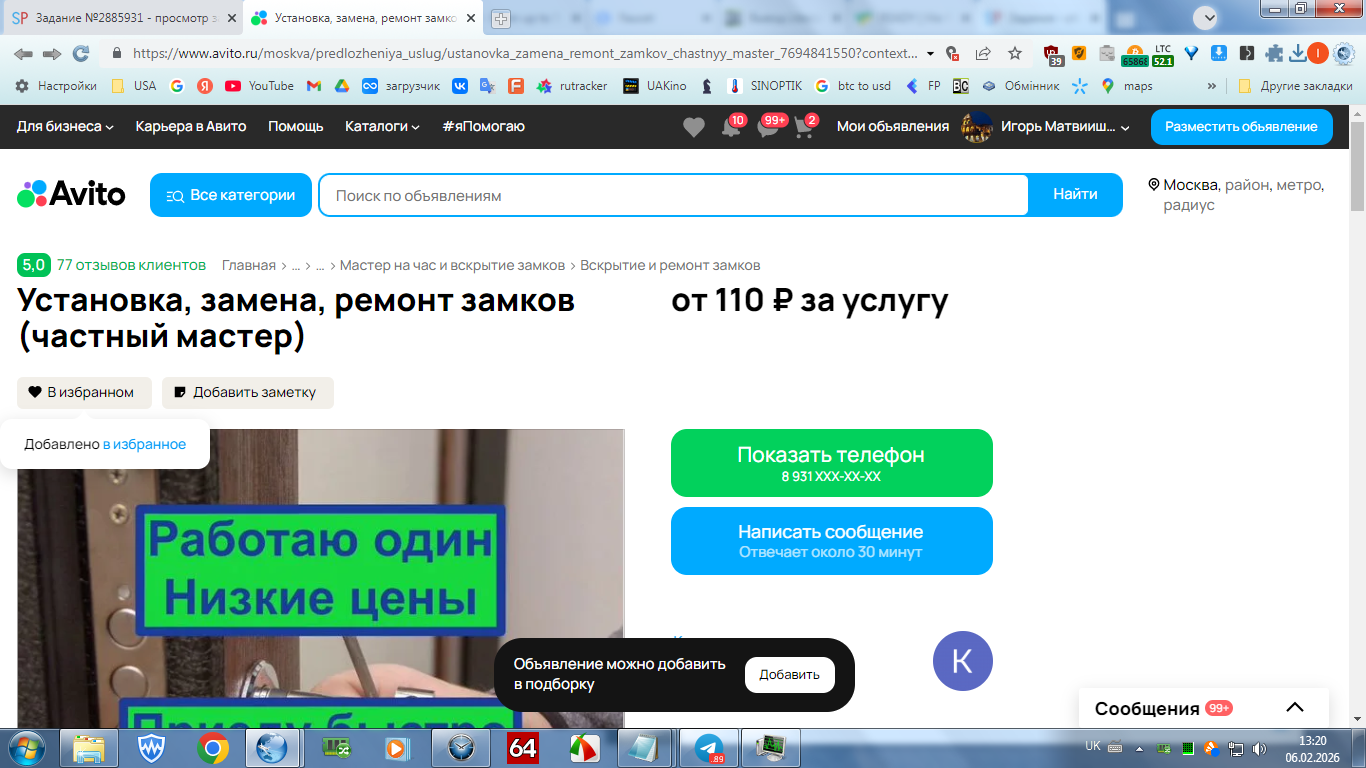
Task: Show more bookmarks with the double chevron
Action: [x=1212, y=86]
